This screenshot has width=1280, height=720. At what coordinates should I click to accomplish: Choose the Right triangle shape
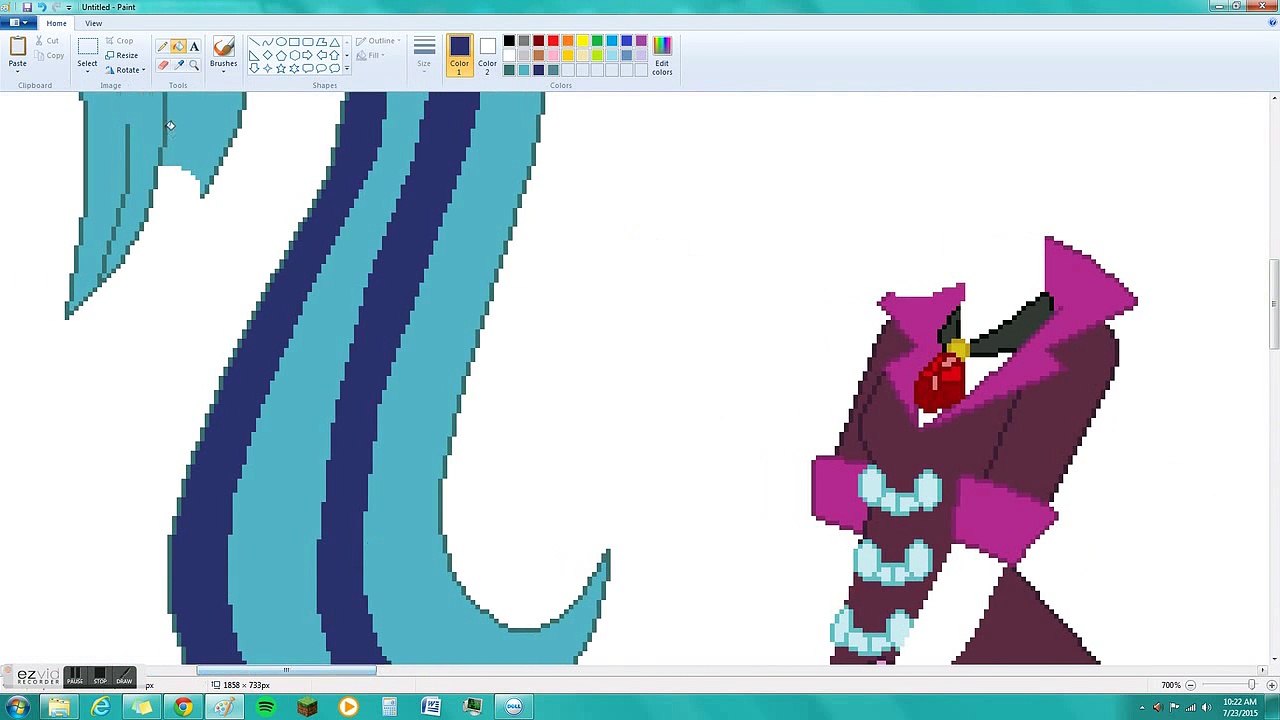click(254, 56)
